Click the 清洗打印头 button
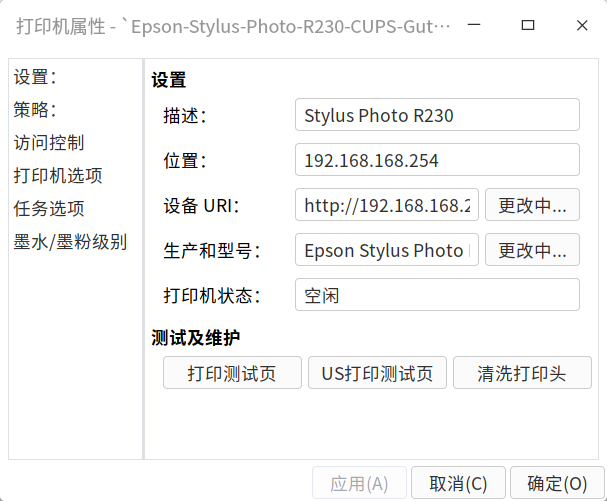Screen dimensions: 607x501 tap(522, 373)
